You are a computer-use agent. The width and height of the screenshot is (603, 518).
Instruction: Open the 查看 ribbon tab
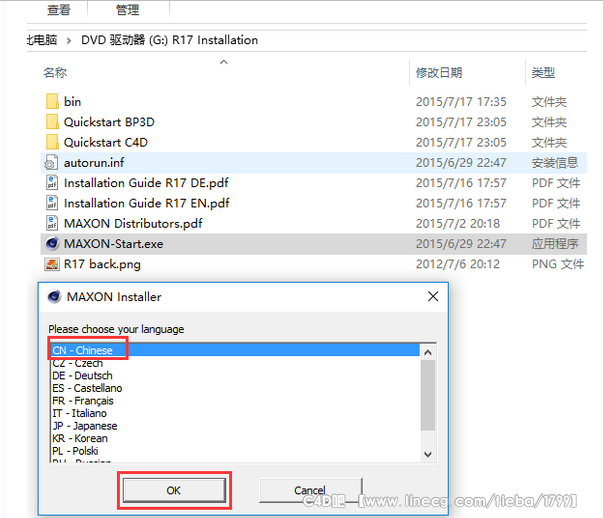tap(58, 10)
